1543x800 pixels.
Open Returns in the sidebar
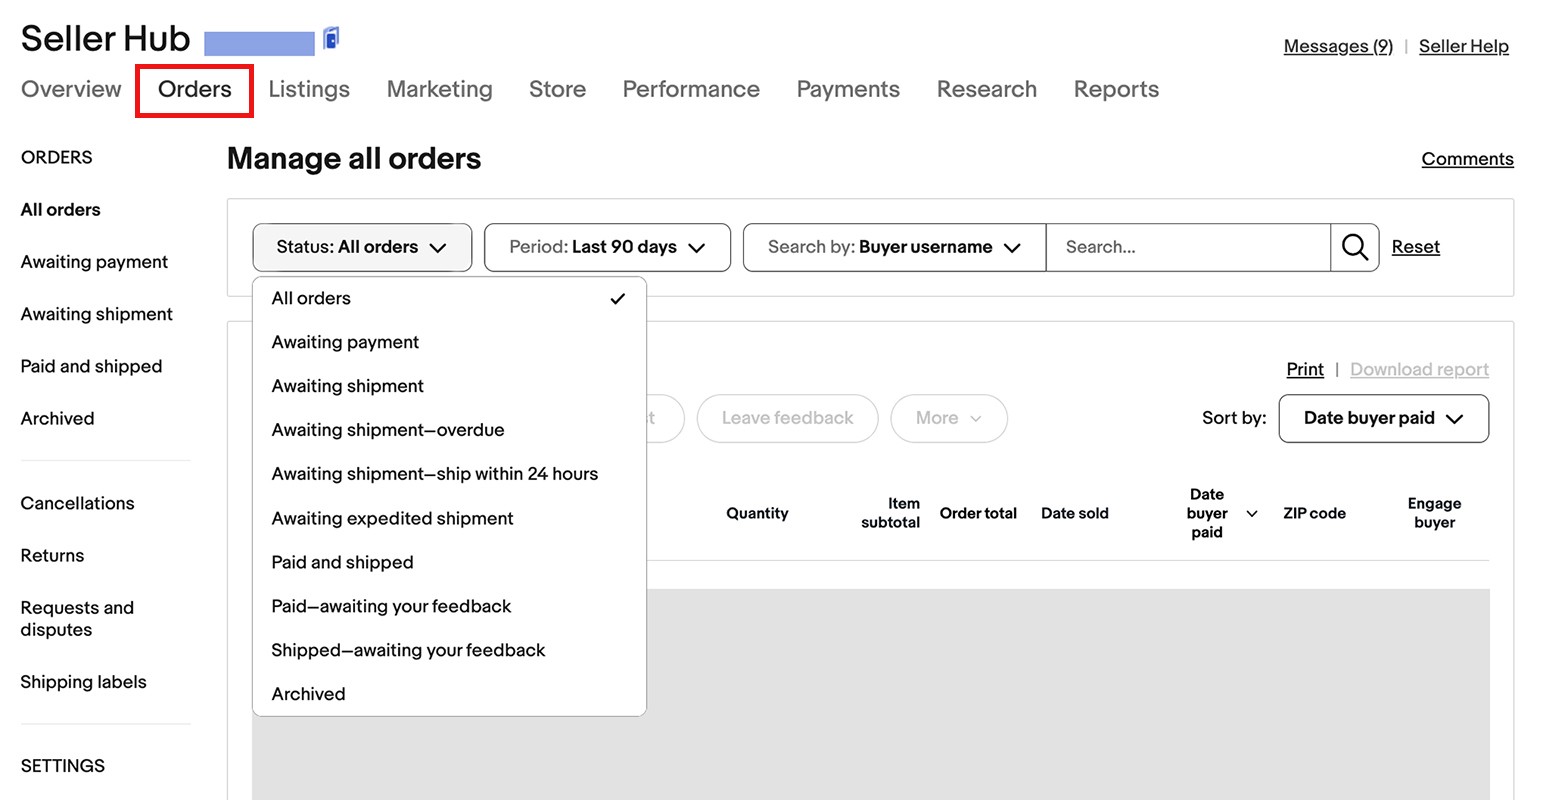point(52,555)
